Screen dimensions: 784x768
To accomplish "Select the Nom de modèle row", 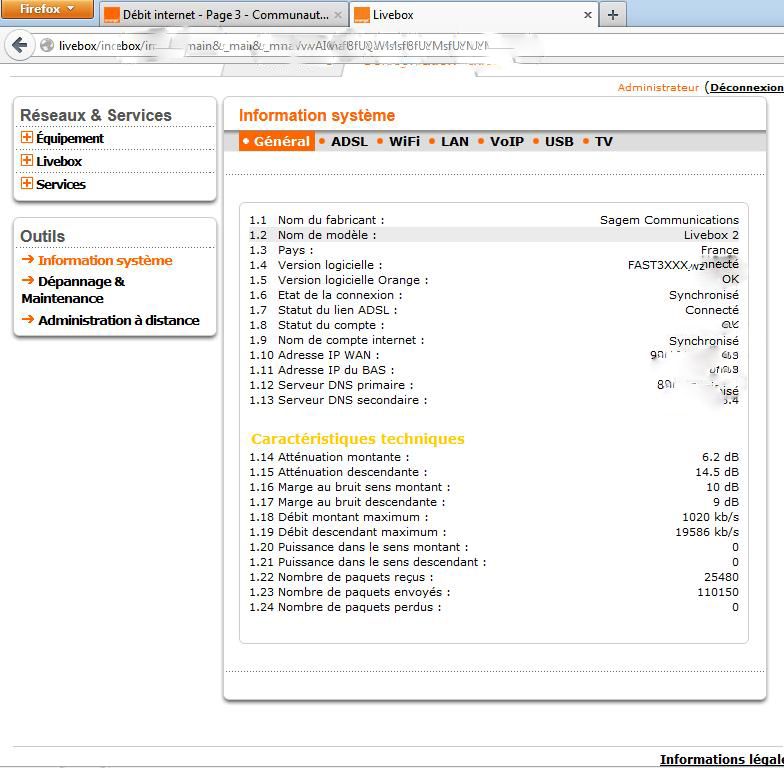I will point(494,235).
